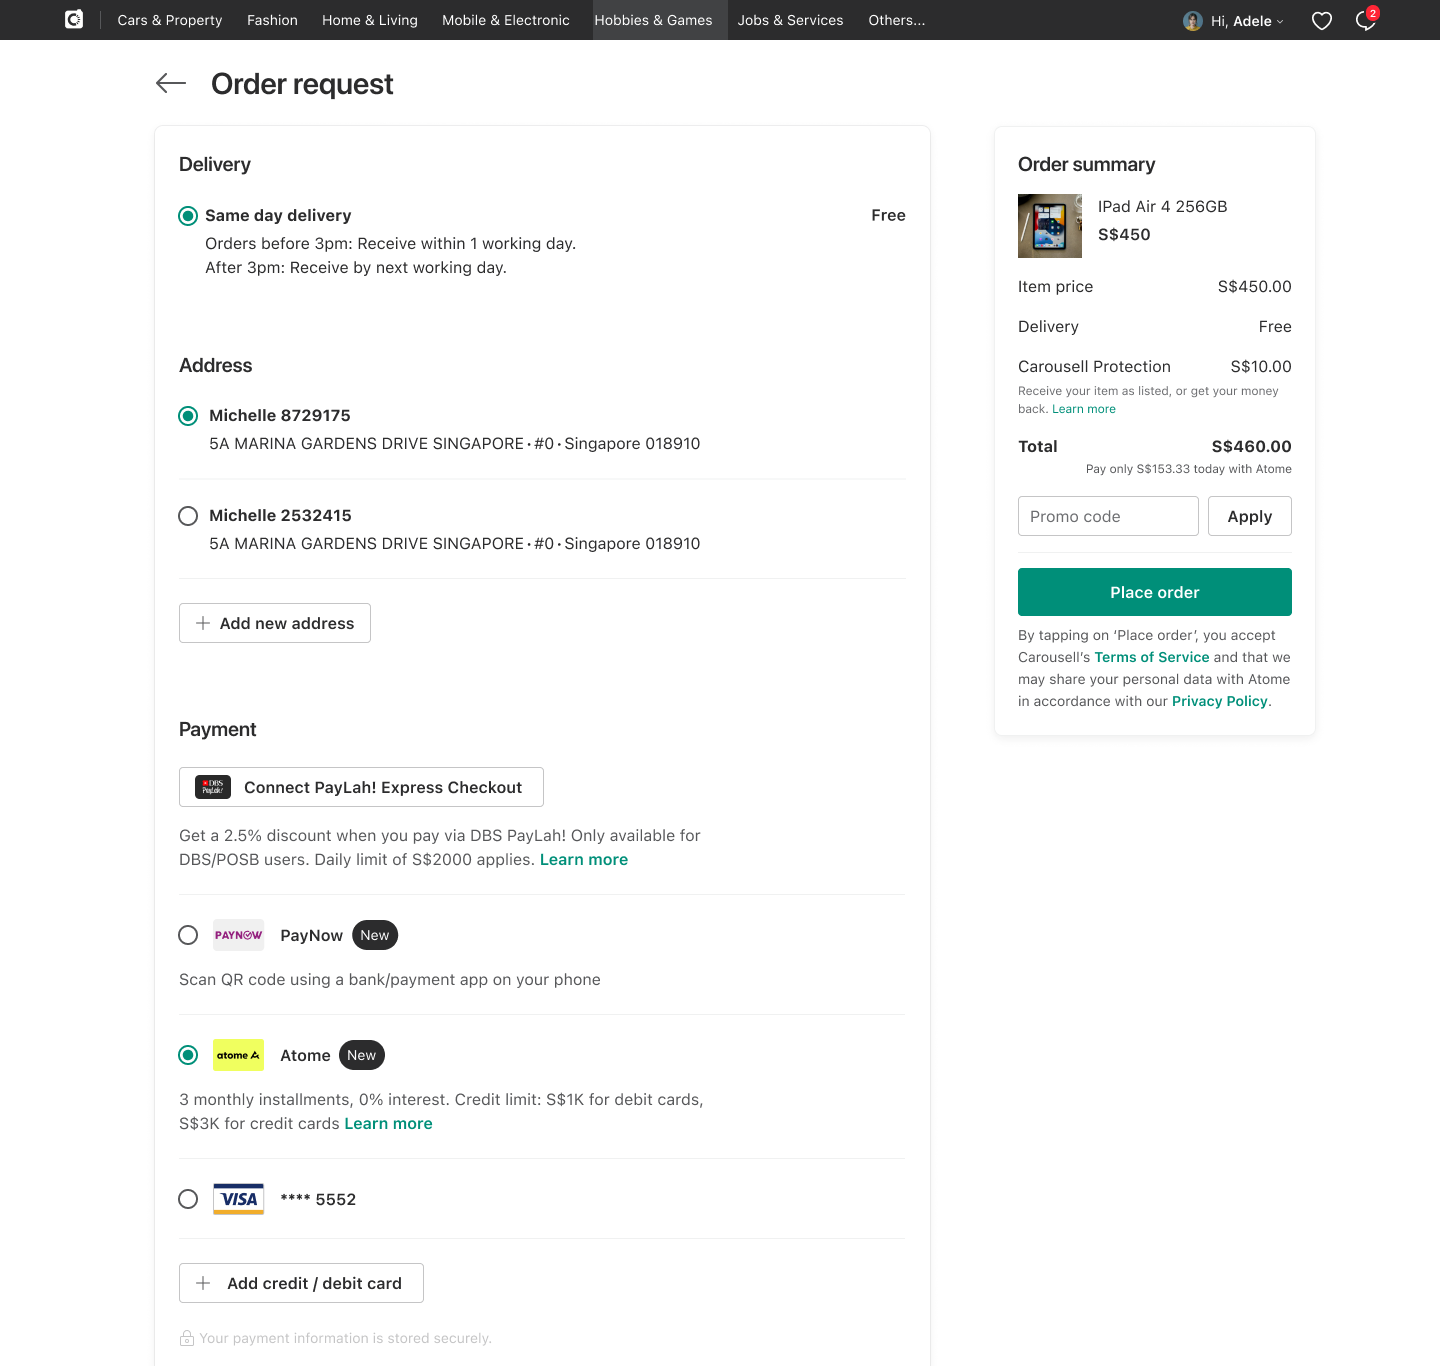The width and height of the screenshot is (1440, 1366).
Task: Open chat messages with notification badge
Action: coord(1365,21)
